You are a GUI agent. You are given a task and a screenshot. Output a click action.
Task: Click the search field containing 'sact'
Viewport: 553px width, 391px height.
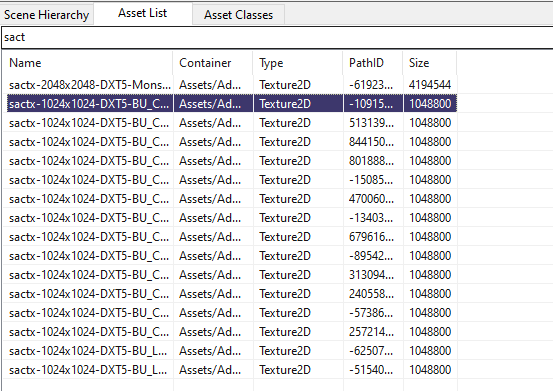(277, 37)
